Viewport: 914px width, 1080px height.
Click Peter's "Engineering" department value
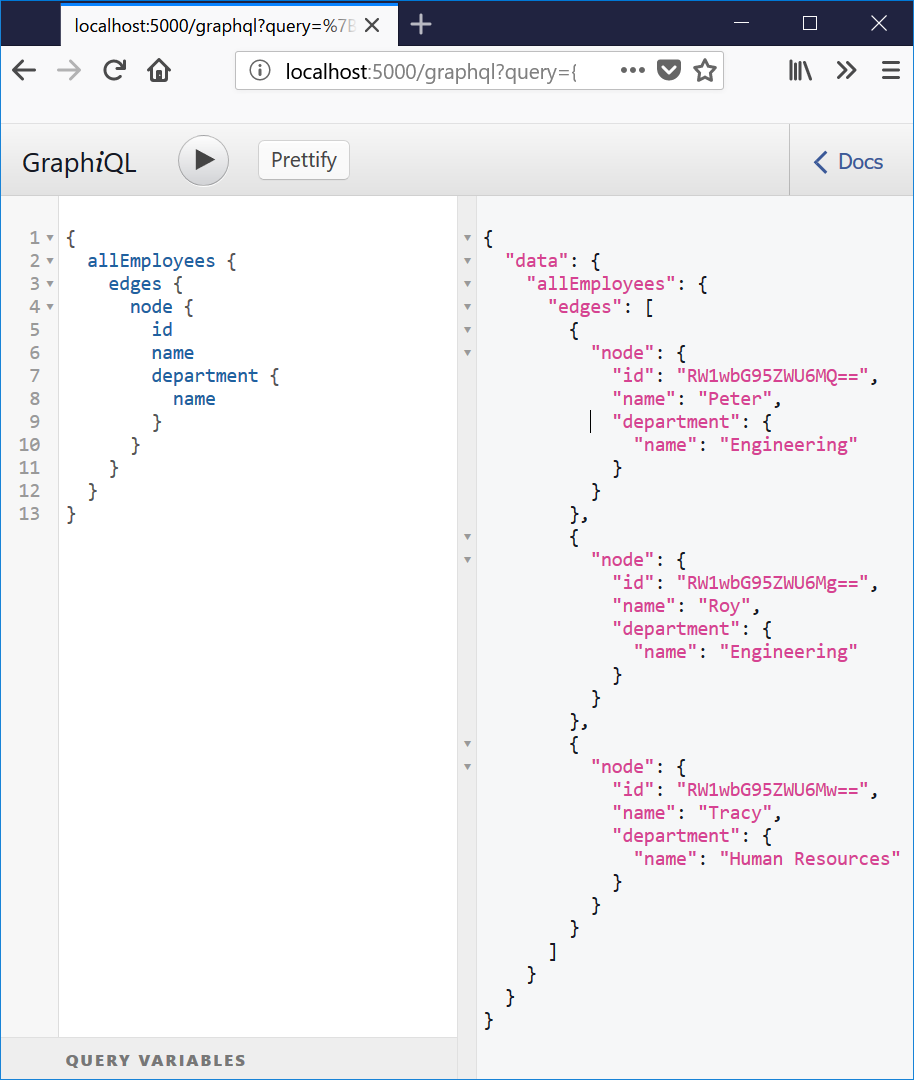789,445
